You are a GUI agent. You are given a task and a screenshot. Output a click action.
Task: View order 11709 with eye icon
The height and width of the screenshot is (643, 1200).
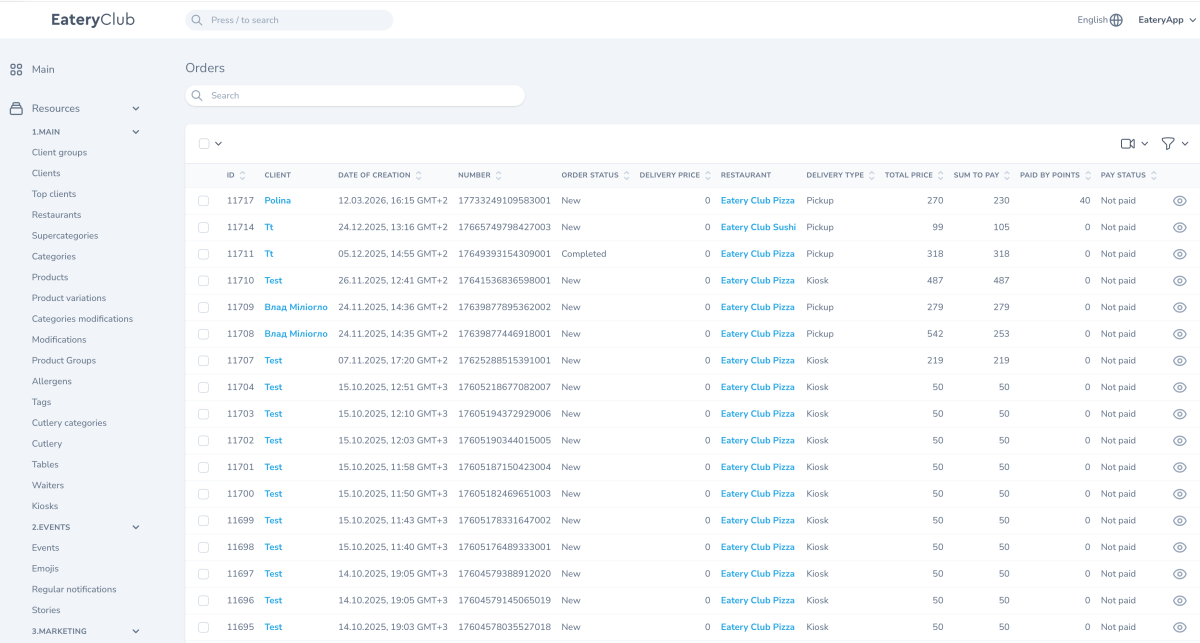(x=1179, y=307)
